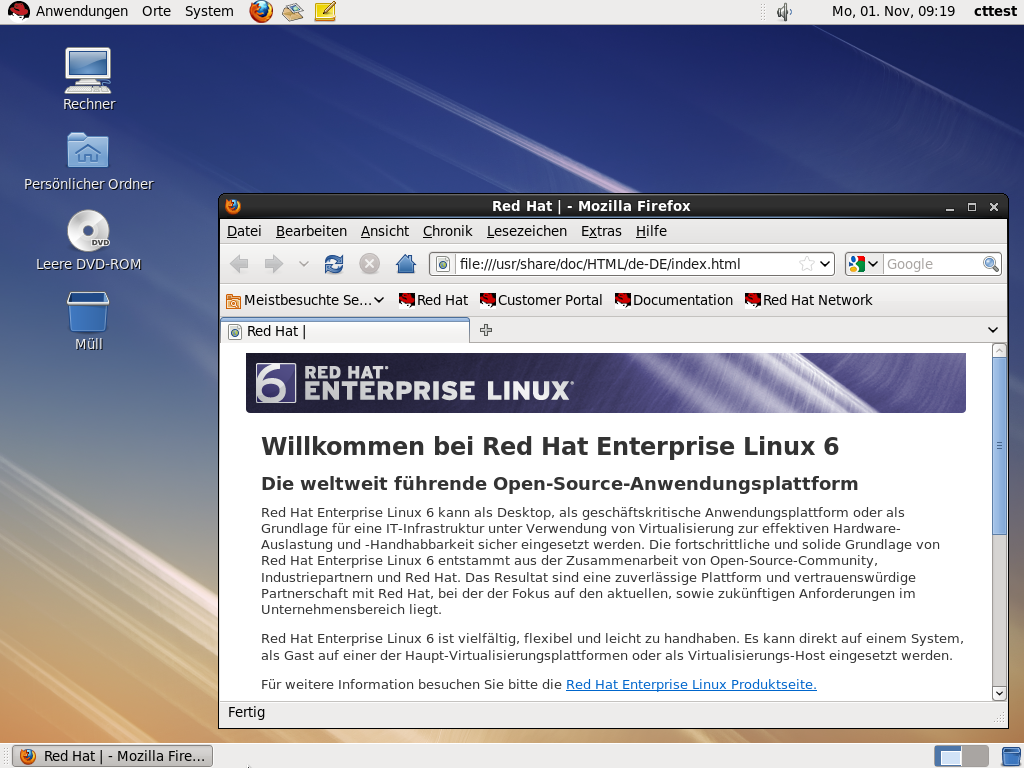Open the Chronik menu
Viewport: 1024px width, 768px height.
coord(447,231)
